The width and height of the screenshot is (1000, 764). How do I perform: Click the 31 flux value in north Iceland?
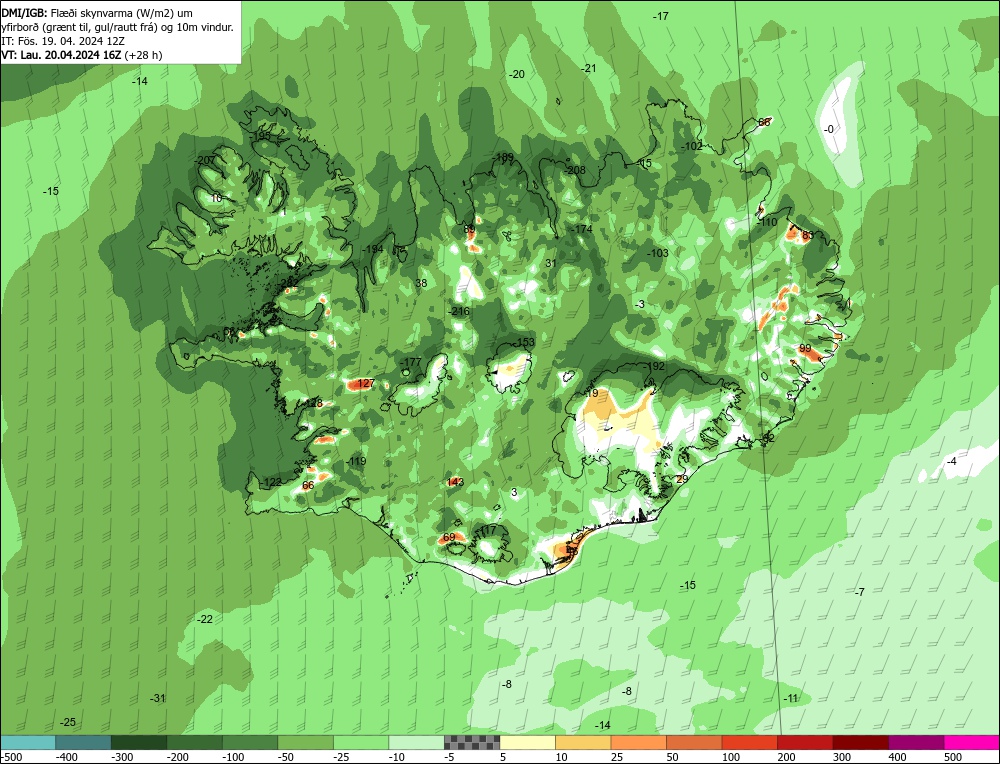coord(551,263)
